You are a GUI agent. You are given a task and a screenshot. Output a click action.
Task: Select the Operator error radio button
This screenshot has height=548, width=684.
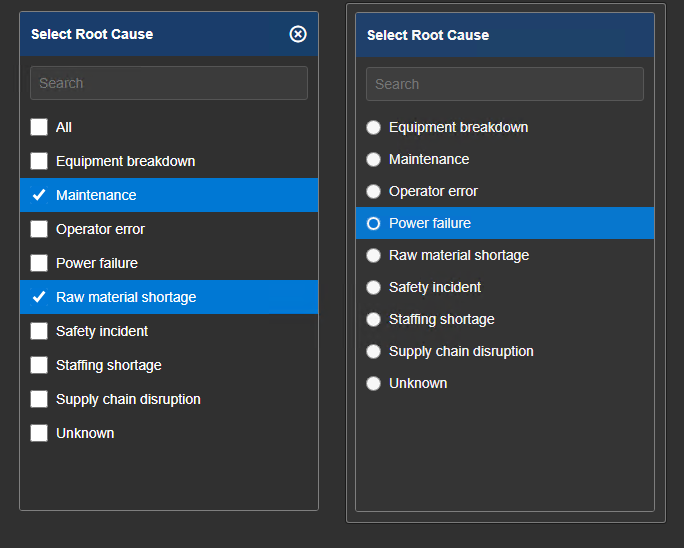click(373, 191)
